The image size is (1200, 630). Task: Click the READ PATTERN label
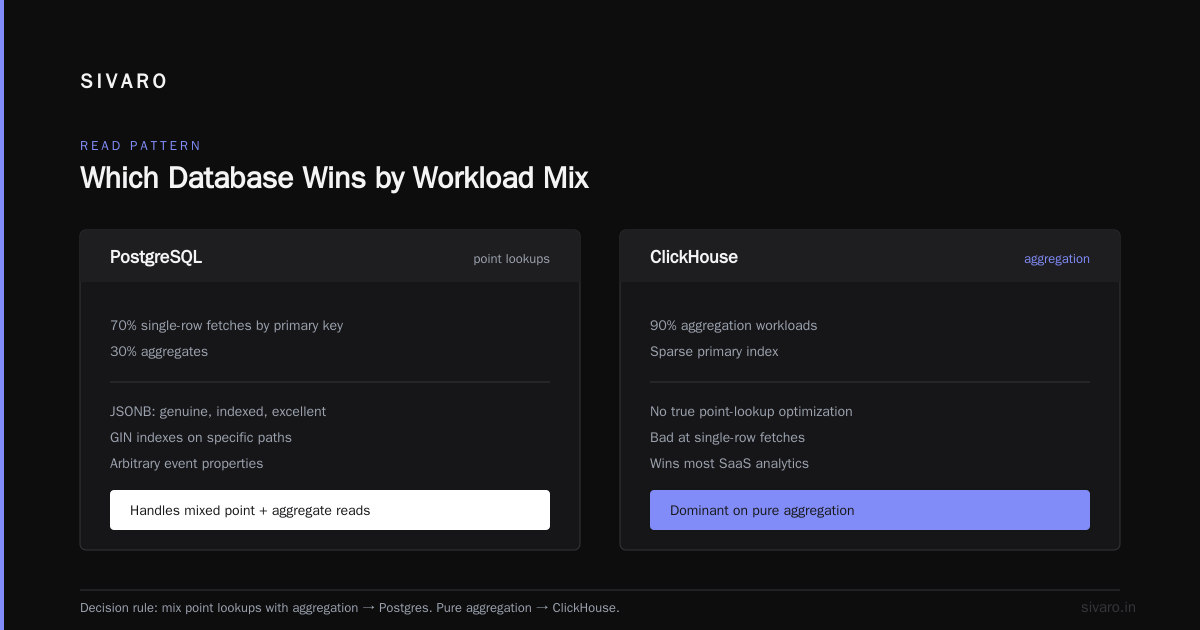[x=141, y=146]
